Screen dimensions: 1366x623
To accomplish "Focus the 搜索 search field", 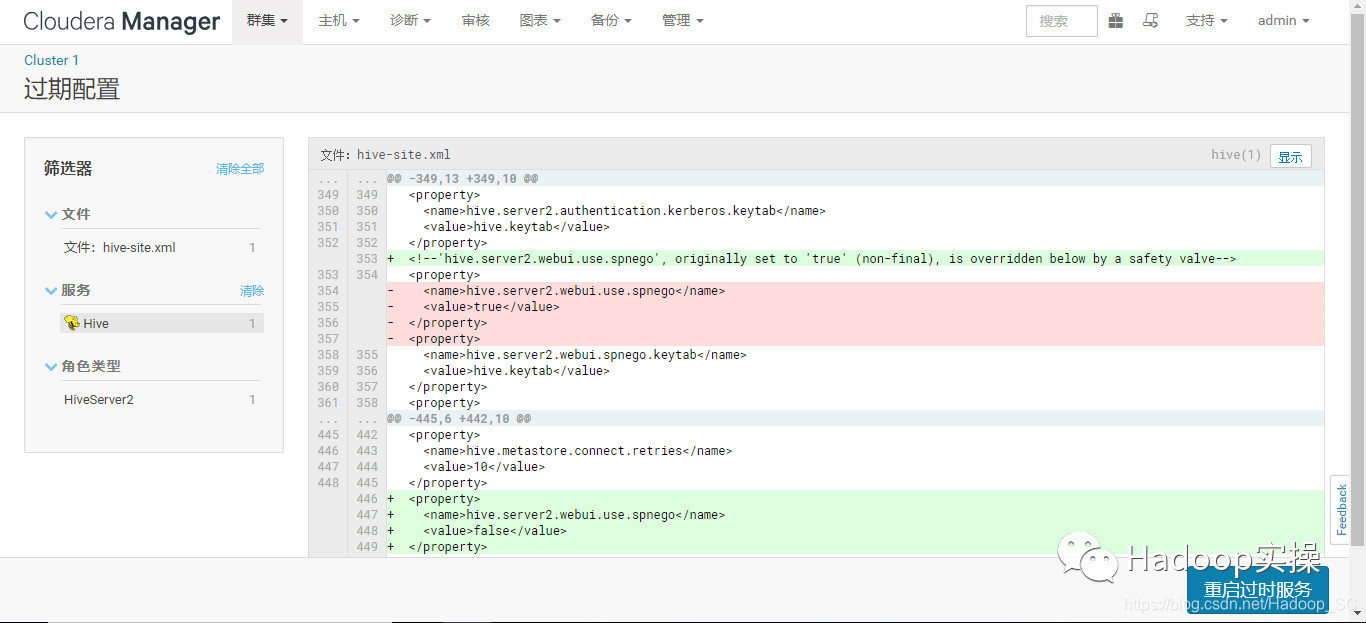I will coord(1061,21).
